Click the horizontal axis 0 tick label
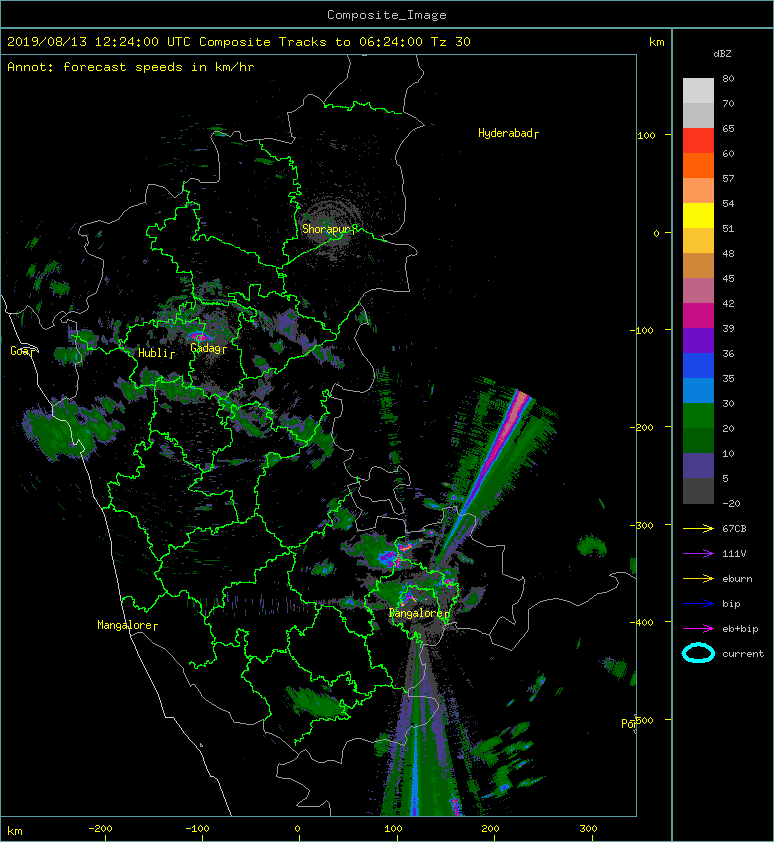The height and width of the screenshot is (842, 774). coord(297,829)
